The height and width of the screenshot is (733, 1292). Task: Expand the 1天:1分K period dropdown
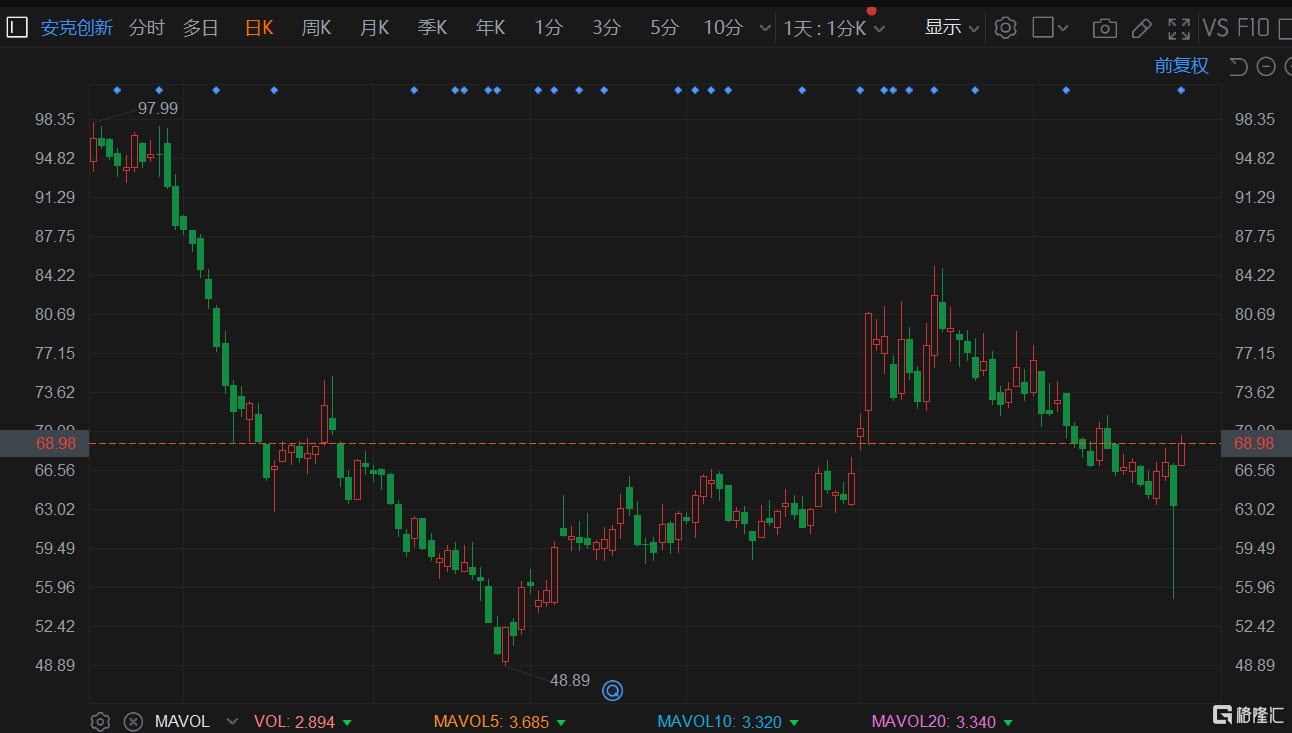point(834,28)
